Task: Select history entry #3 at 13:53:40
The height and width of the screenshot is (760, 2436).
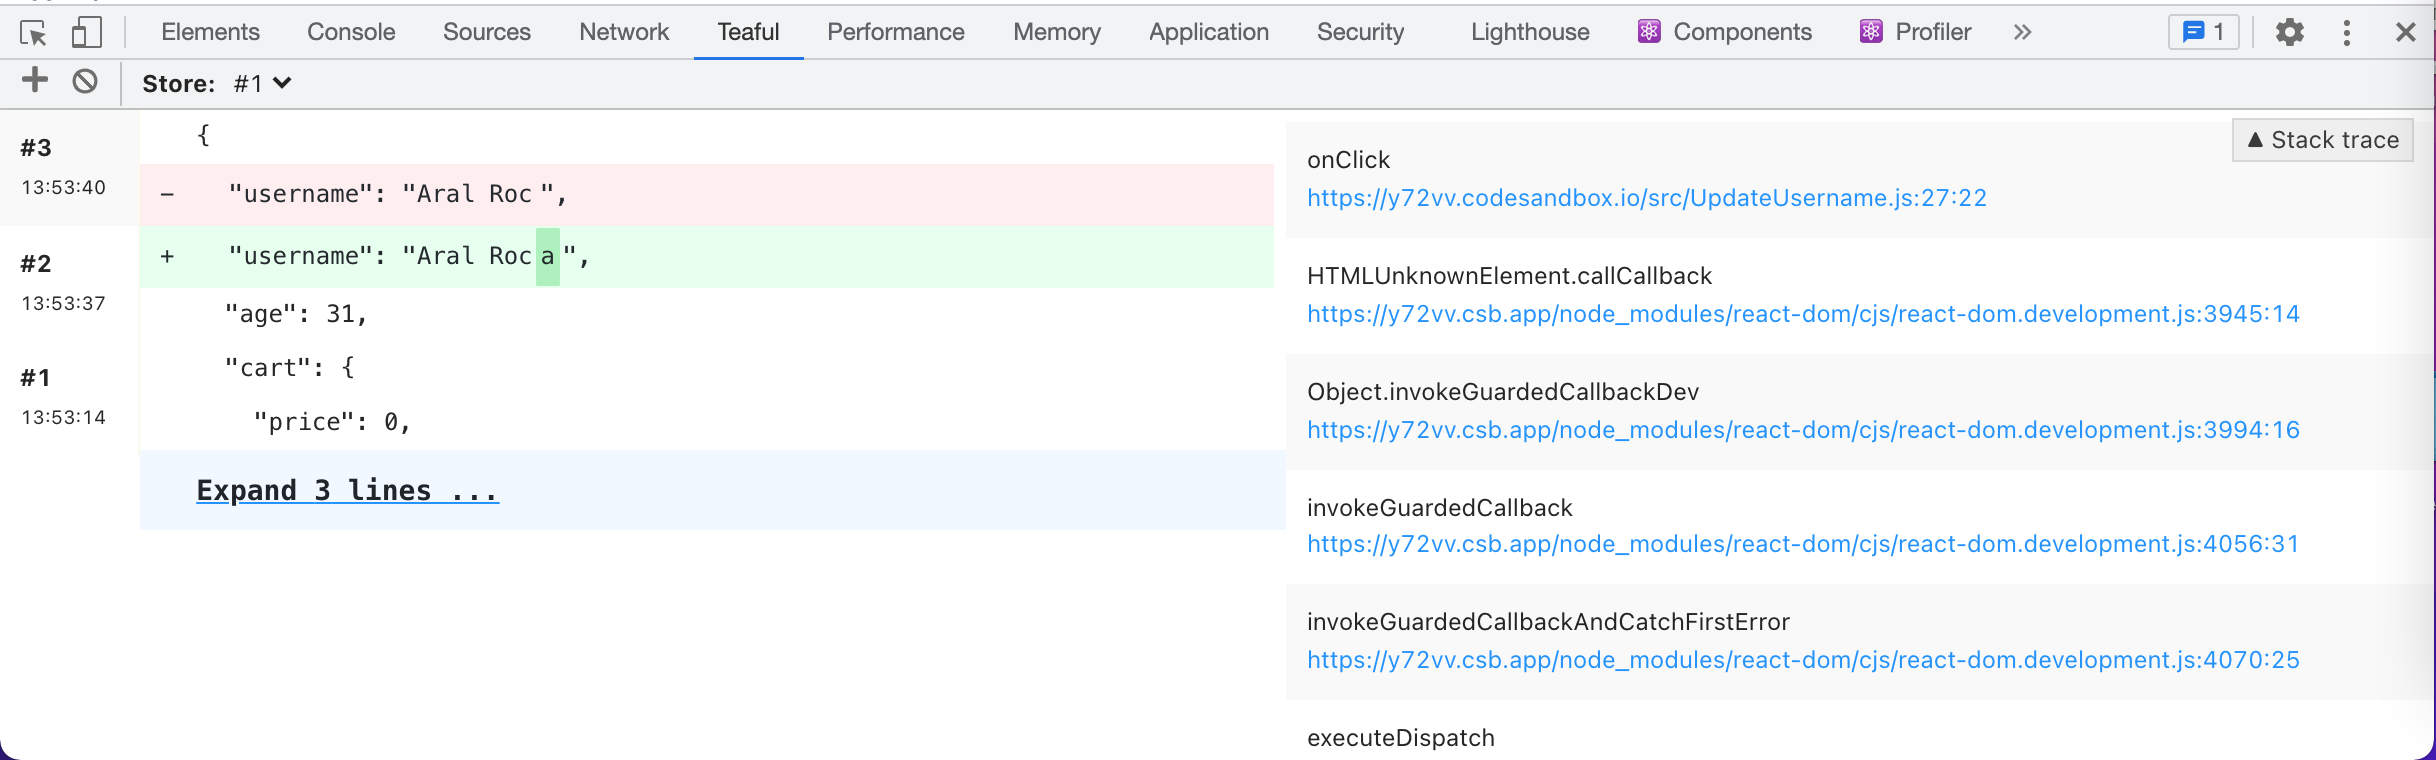Action: pyautogui.click(x=69, y=167)
